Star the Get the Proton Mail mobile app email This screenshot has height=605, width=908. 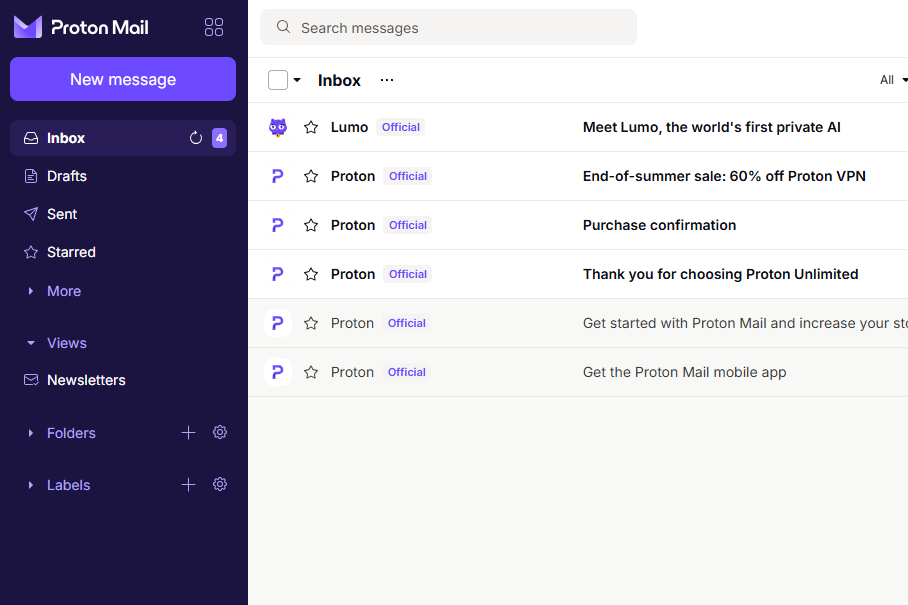[x=311, y=372]
